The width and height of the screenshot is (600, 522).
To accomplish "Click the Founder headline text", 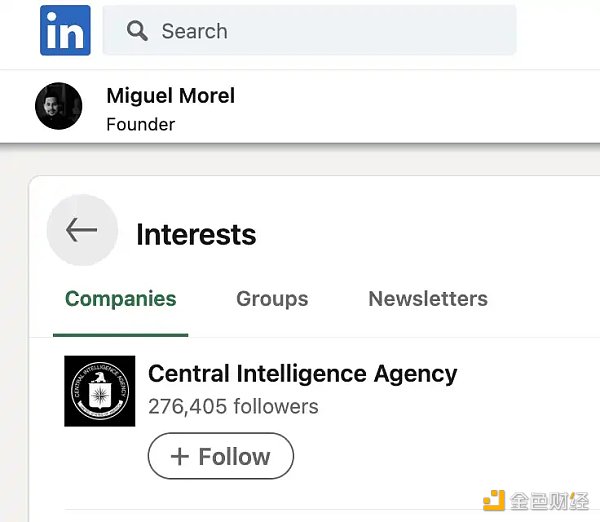I will [140, 124].
